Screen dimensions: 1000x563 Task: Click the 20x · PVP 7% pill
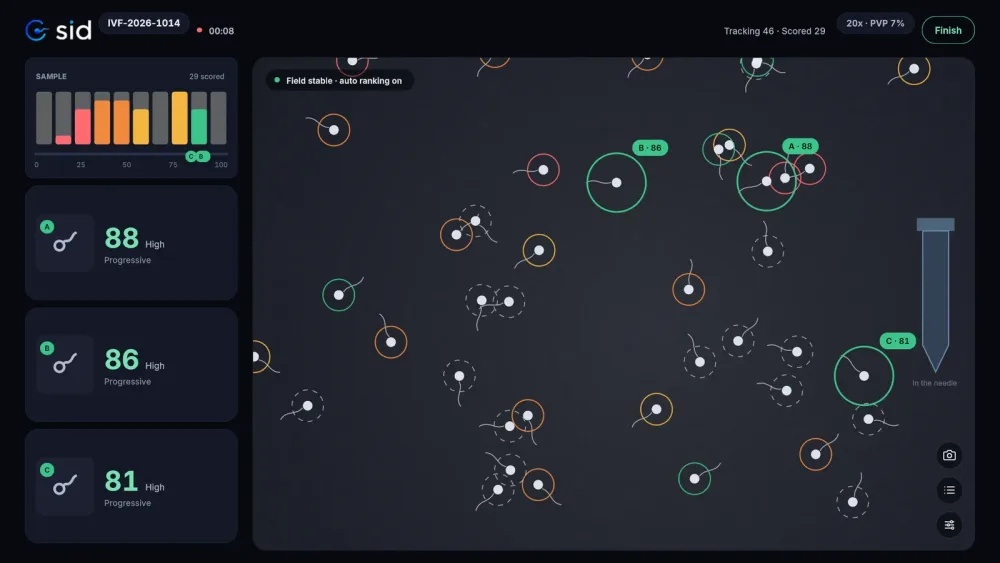875,24
